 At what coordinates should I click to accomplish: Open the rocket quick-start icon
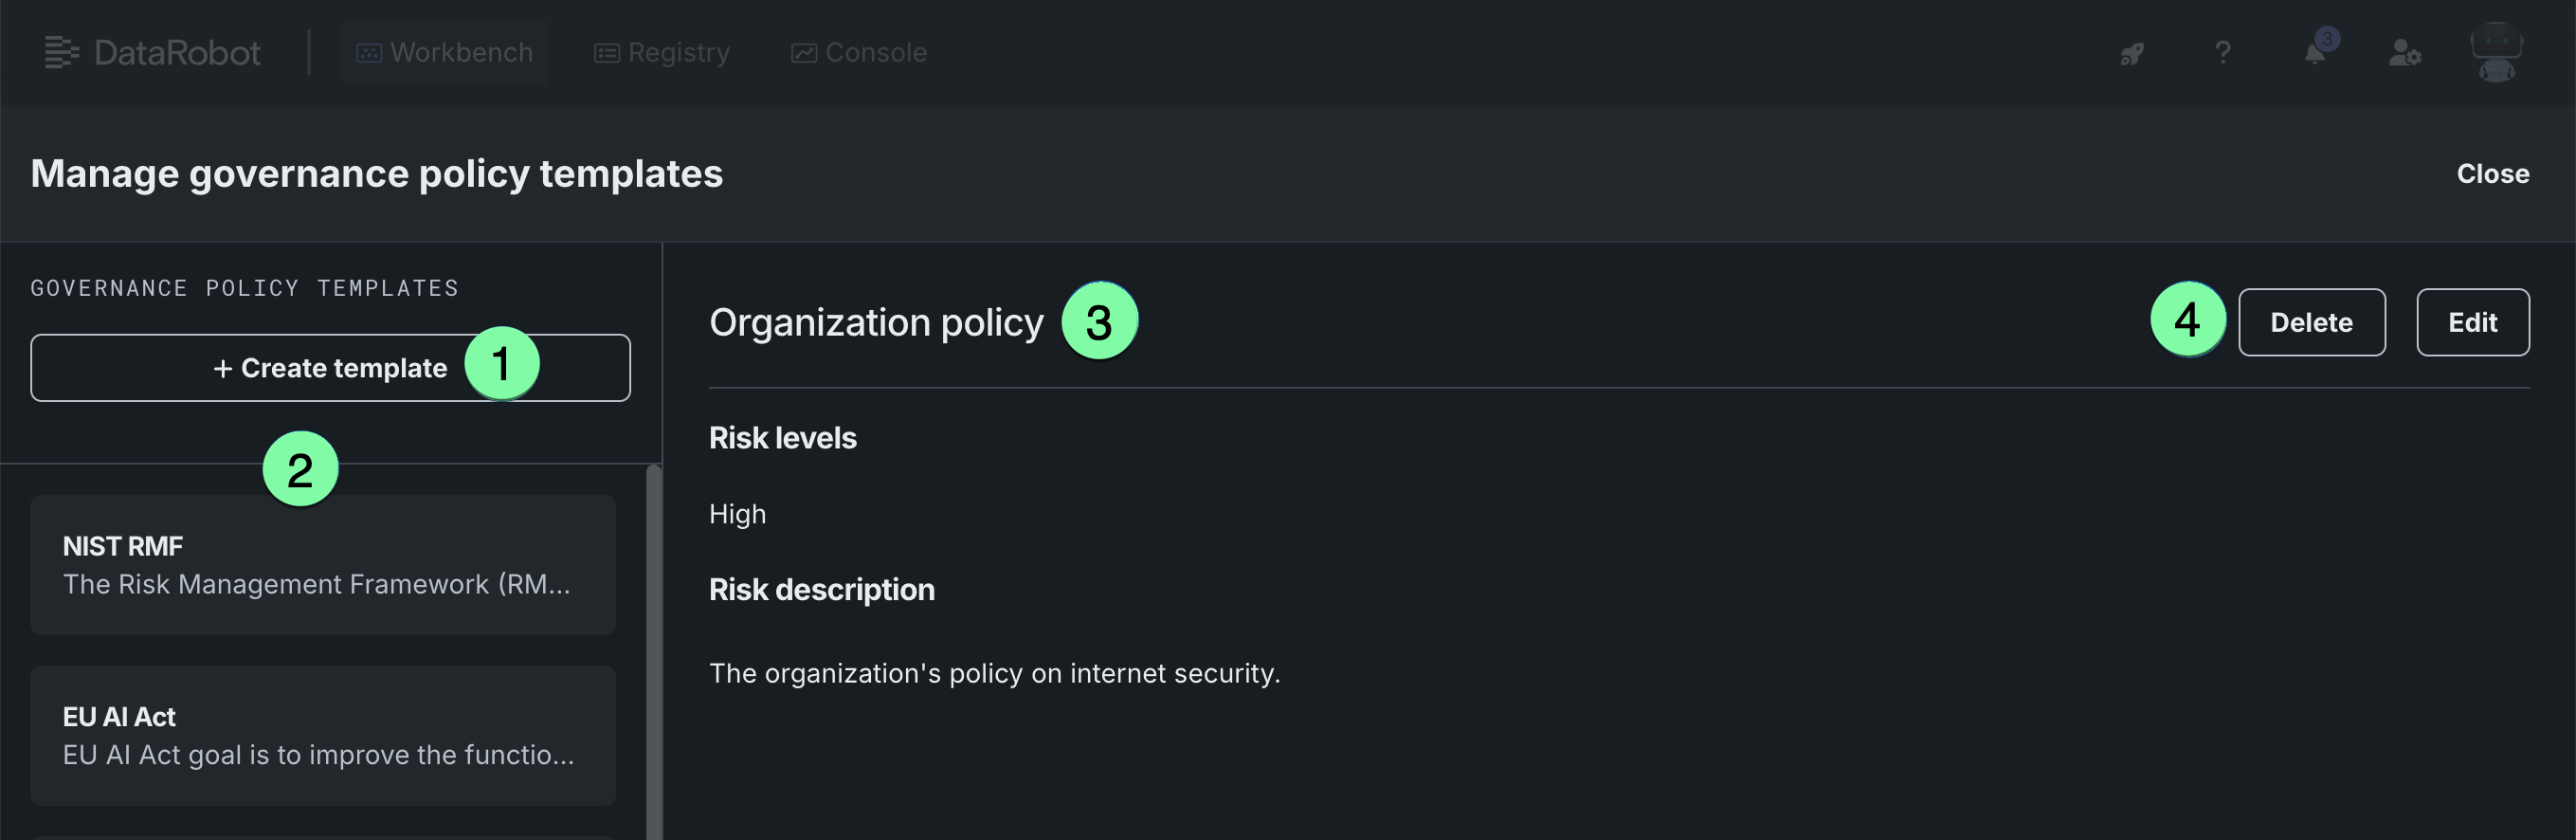pos(2131,53)
